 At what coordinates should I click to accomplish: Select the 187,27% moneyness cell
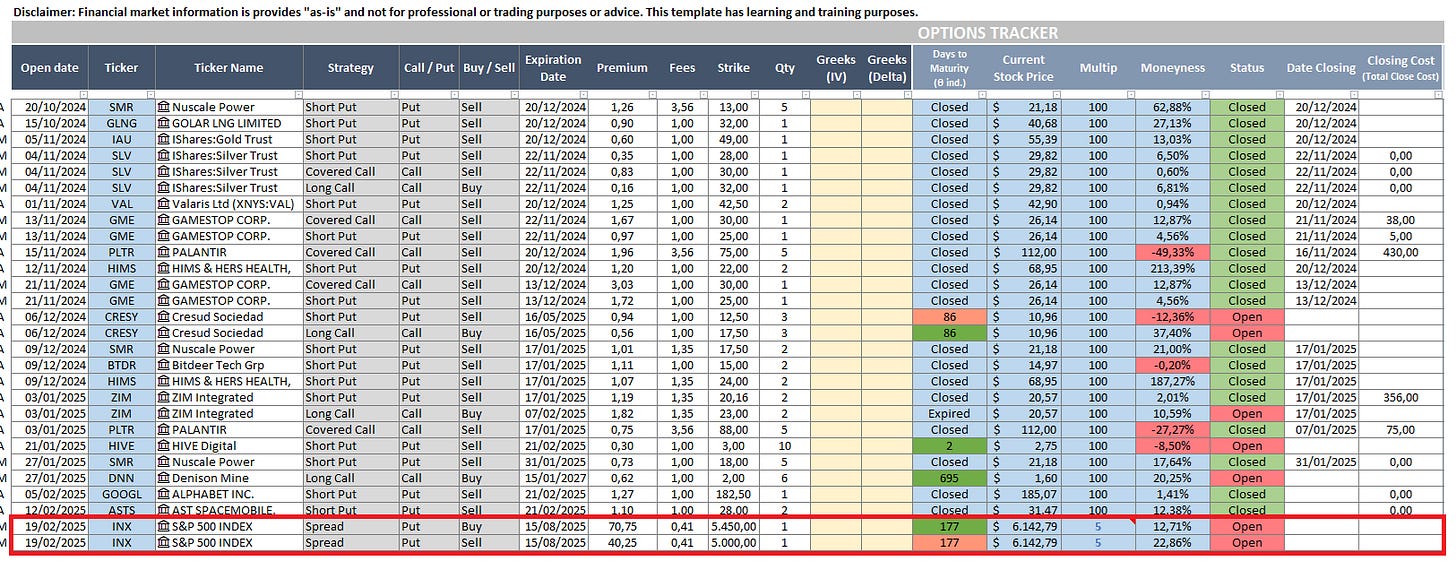(1173, 381)
